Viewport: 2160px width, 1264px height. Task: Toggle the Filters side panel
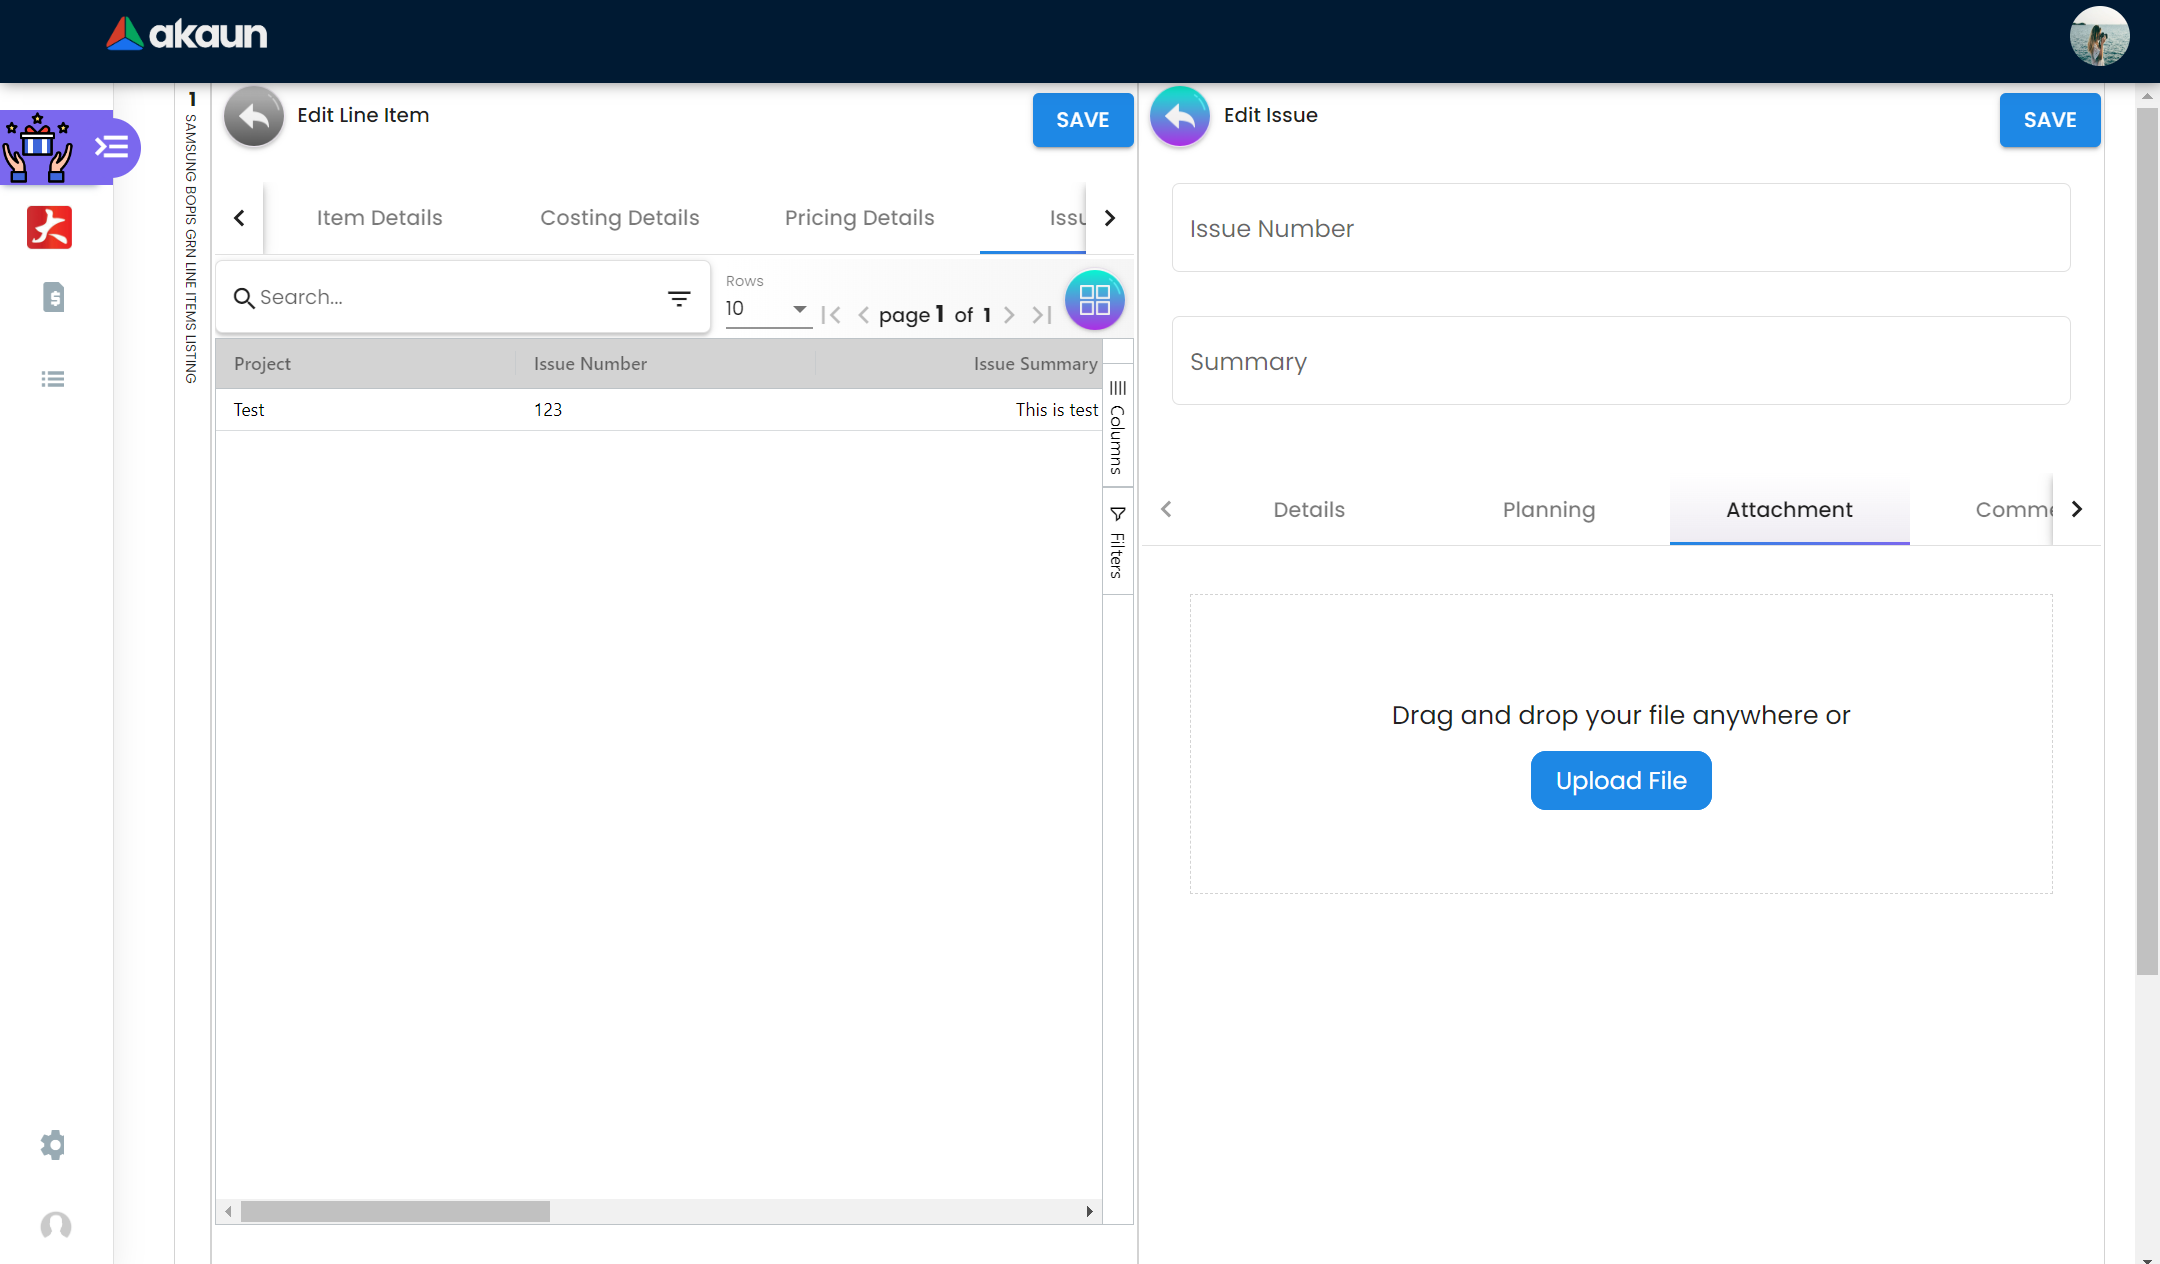(x=1117, y=543)
